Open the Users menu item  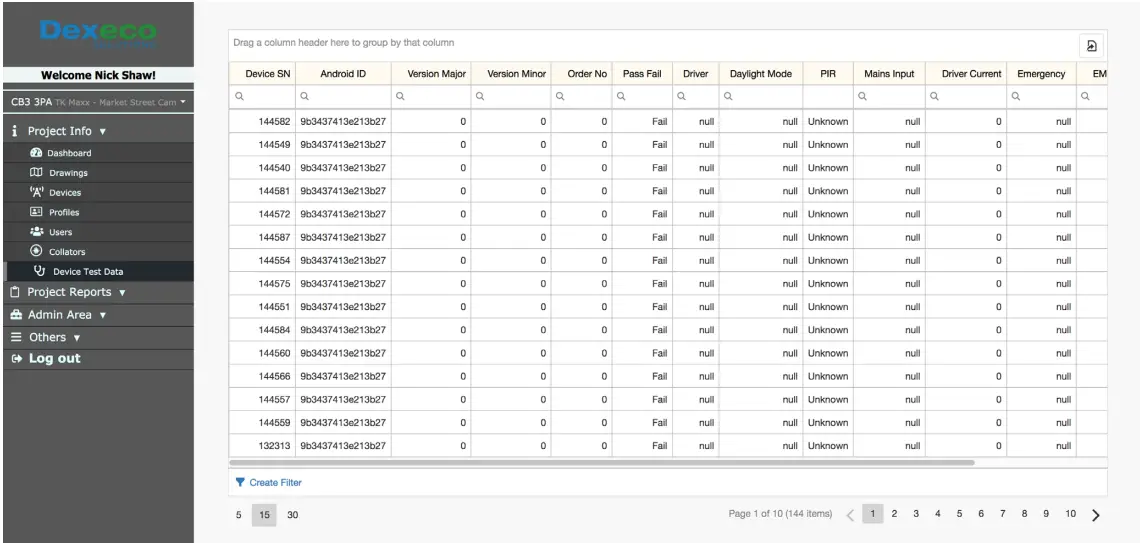coord(98,231)
